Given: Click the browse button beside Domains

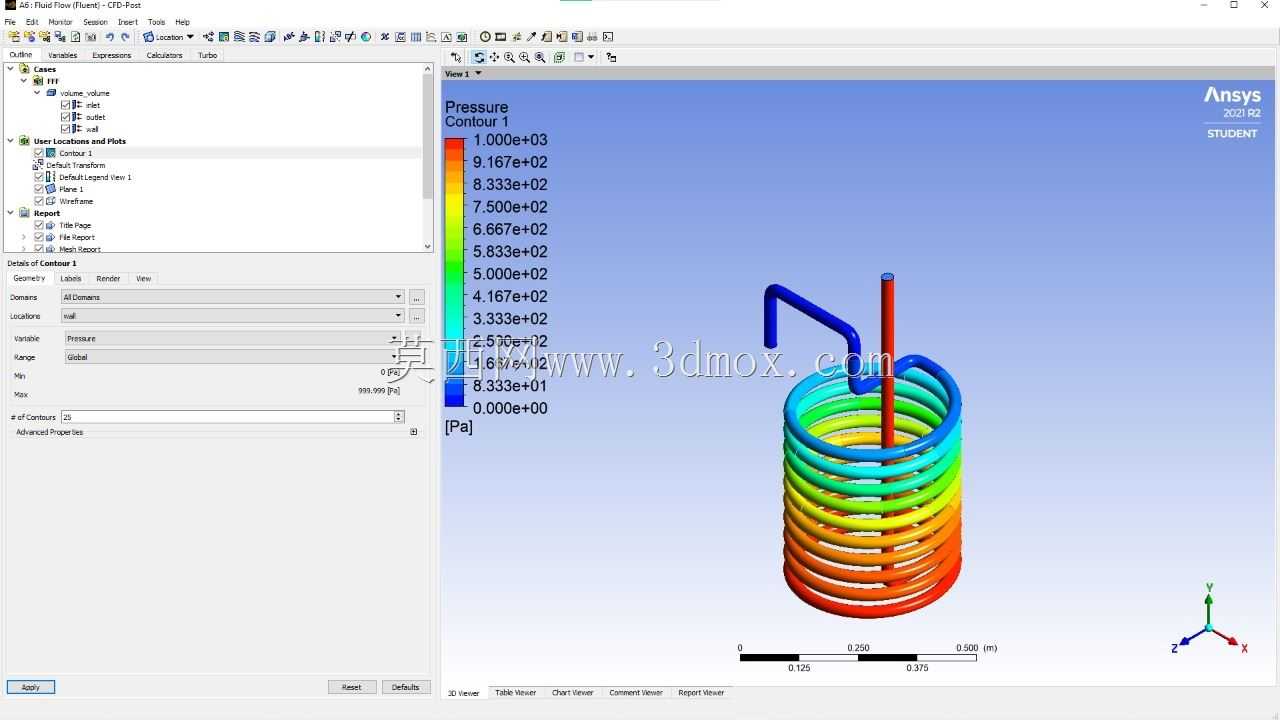Looking at the screenshot, I should click(x=417, y=297).
